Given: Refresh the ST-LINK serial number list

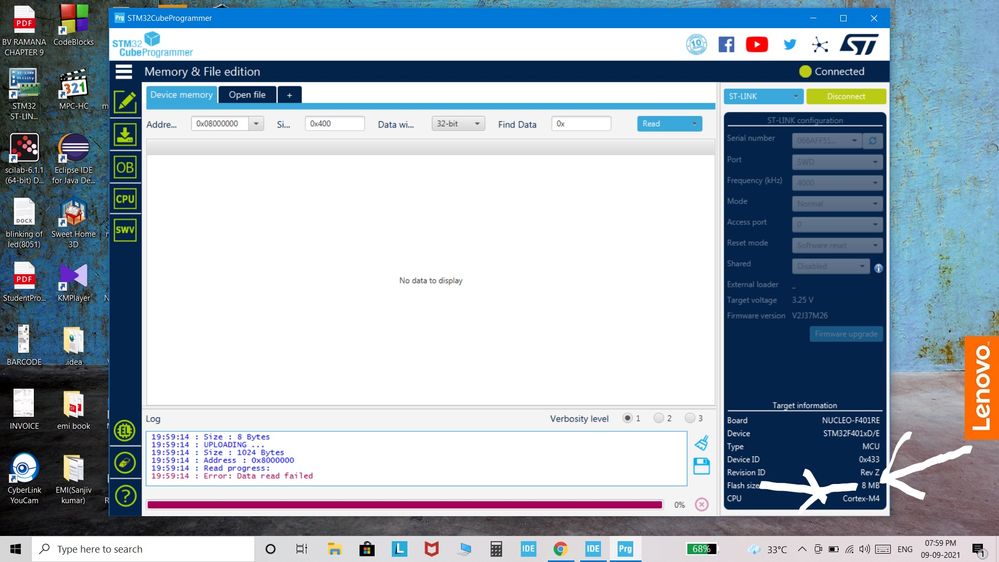Looking at the screenshot, I should tap(873, 140).
